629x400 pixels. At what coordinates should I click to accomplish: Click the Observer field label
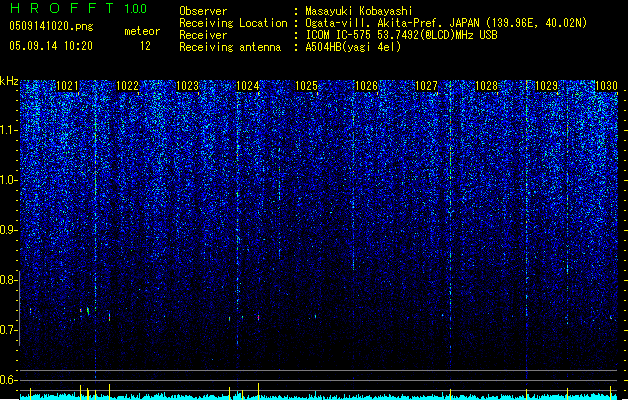click(203, 11)
